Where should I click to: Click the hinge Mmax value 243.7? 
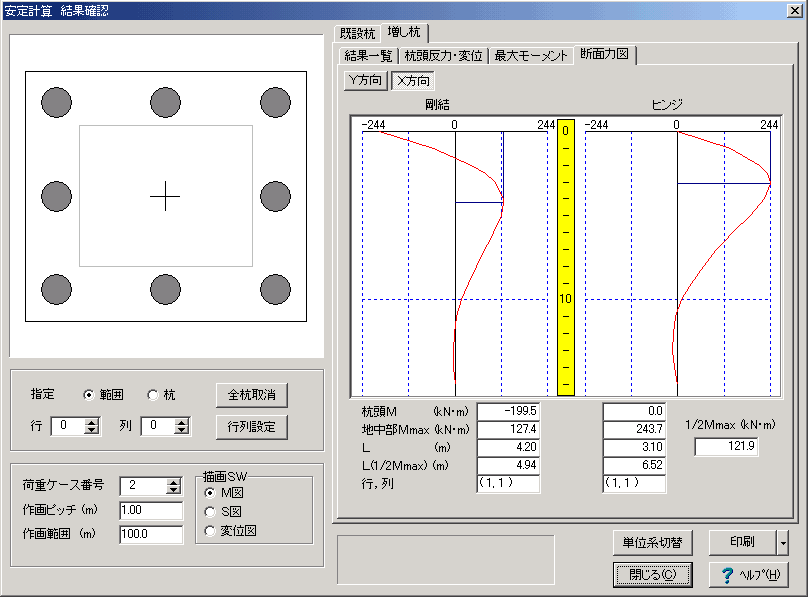(x=634, y=430)
